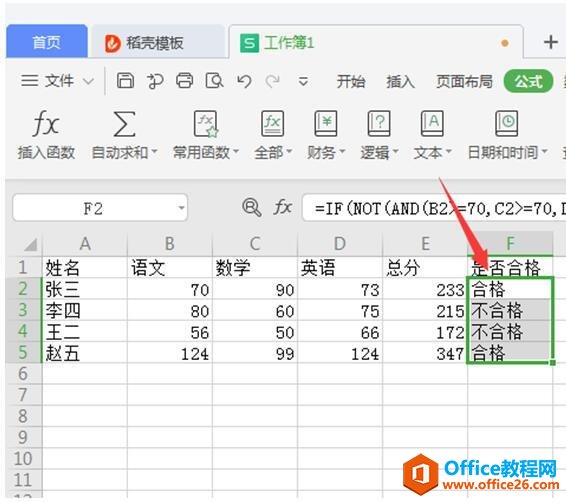Click cell with value 172
This screenshot has width=566, height=502.
[x=425, y=331]
